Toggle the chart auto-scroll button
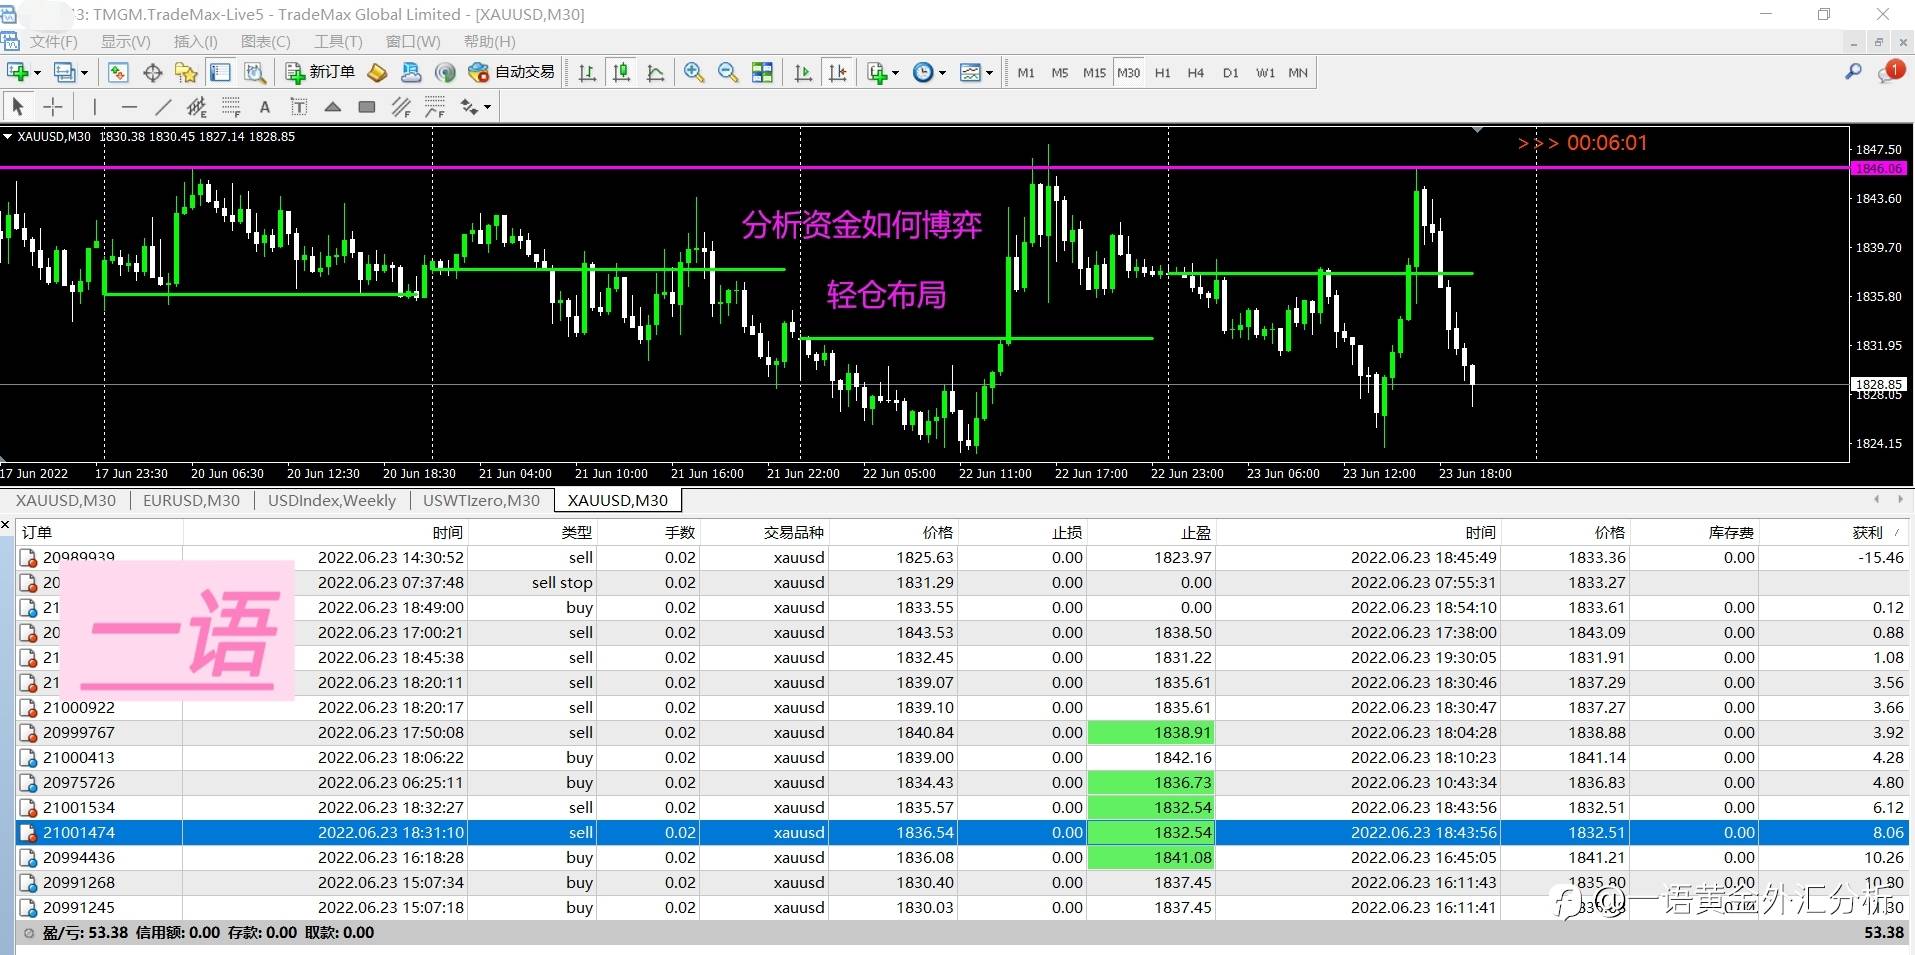Screen dimensions: 1915x955 (x=803, y=72)
